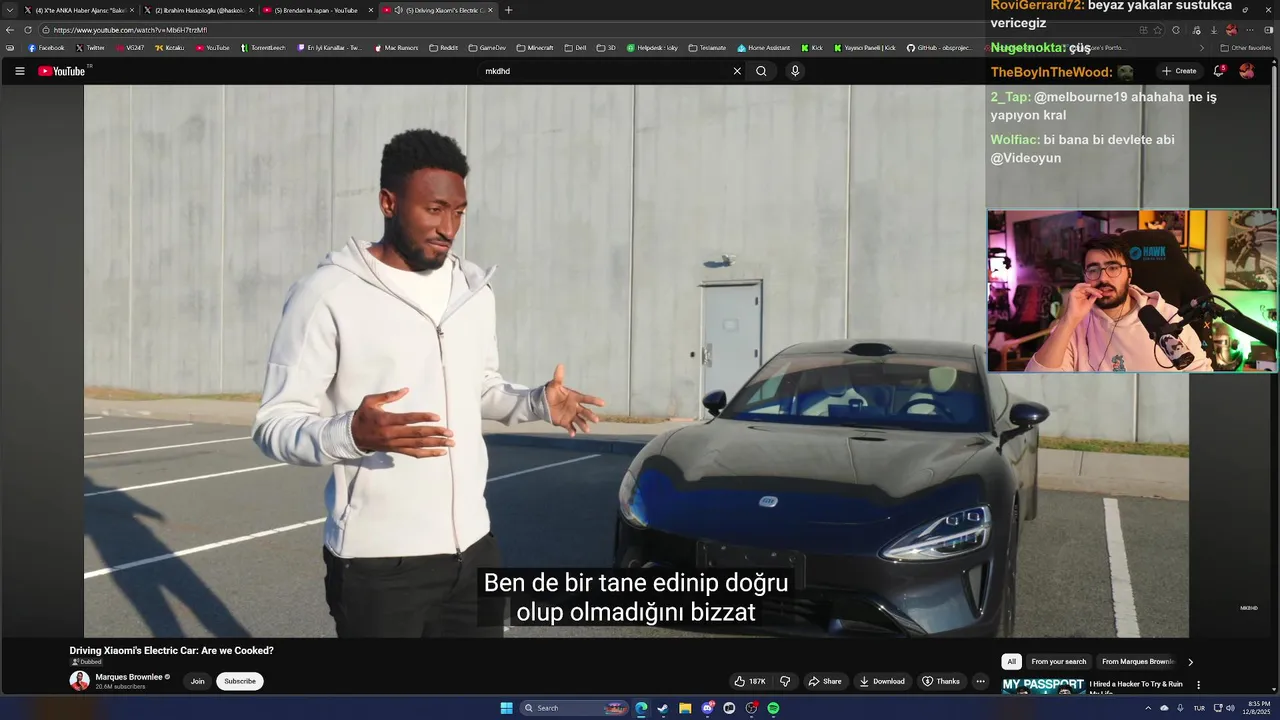Open more actions ellipsis under video
This screenshot has height=720, width=1280.
tap(980, 681)
